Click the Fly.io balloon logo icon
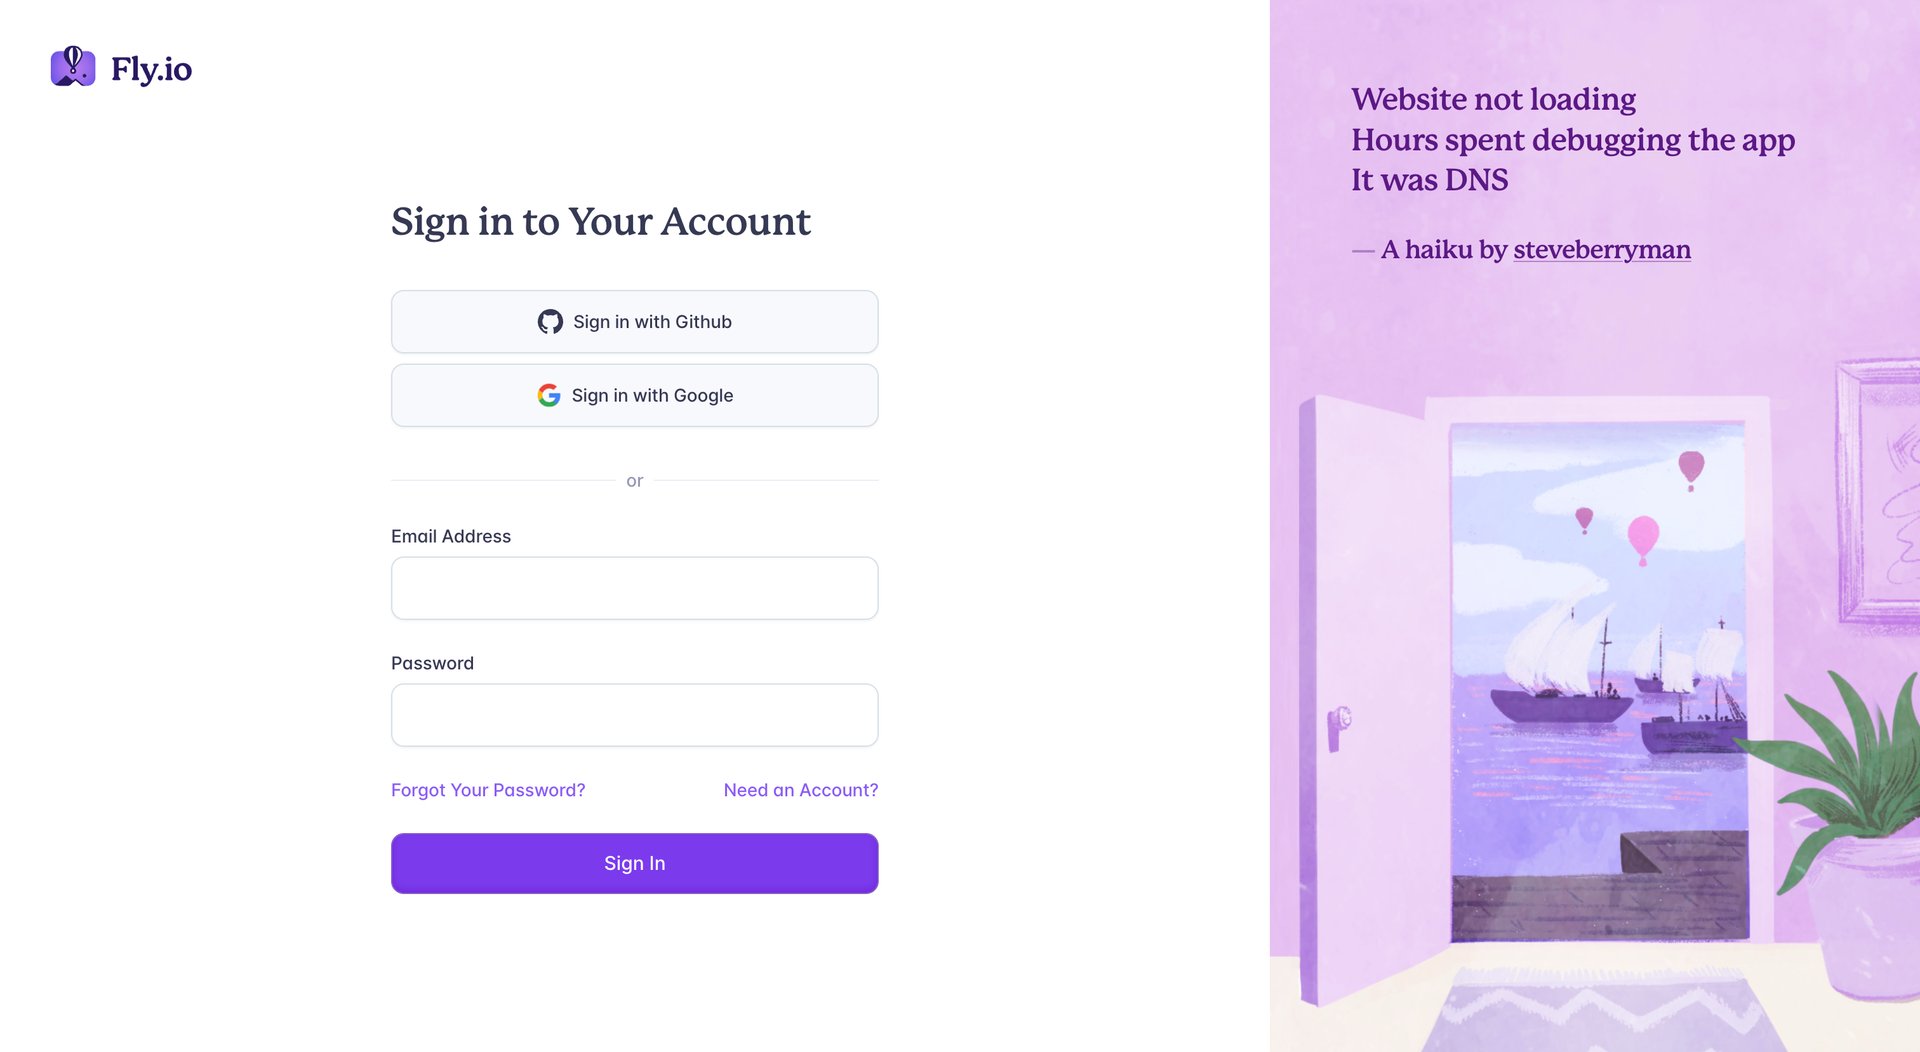 pyautogui.click(x=73, y=67)
